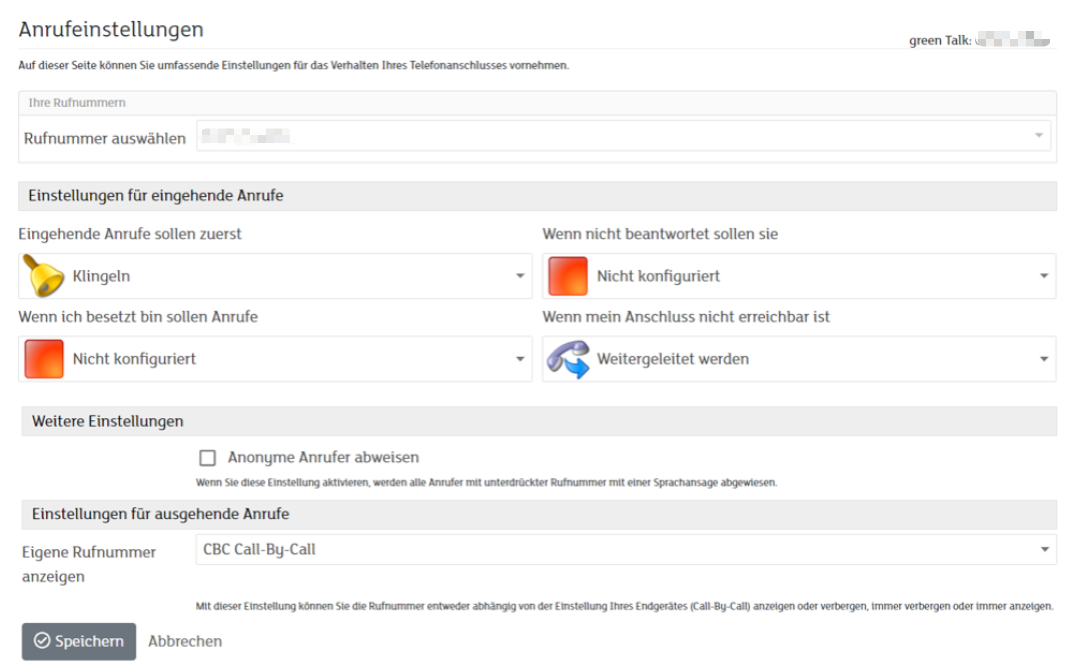Click the 'Einstellungen für ausgehende Anrufe' section header
Screen dimensions: 1074x666
[160, 514]
